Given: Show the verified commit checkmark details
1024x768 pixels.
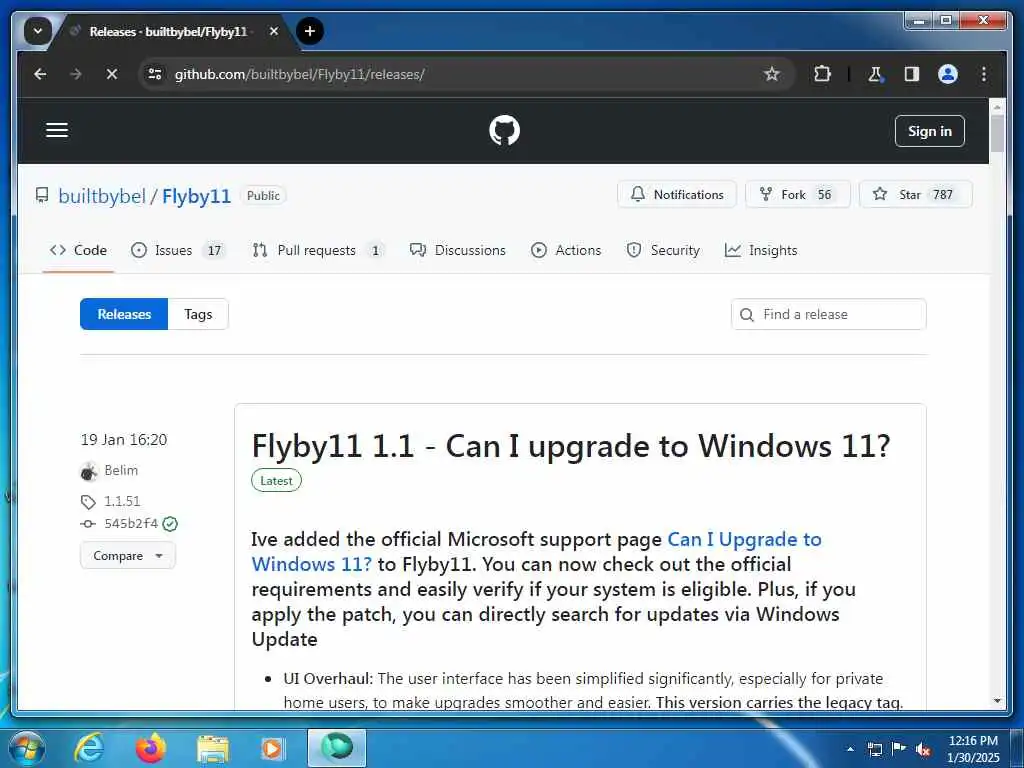Looking at the screenshot, I should [x=170, y=524].
